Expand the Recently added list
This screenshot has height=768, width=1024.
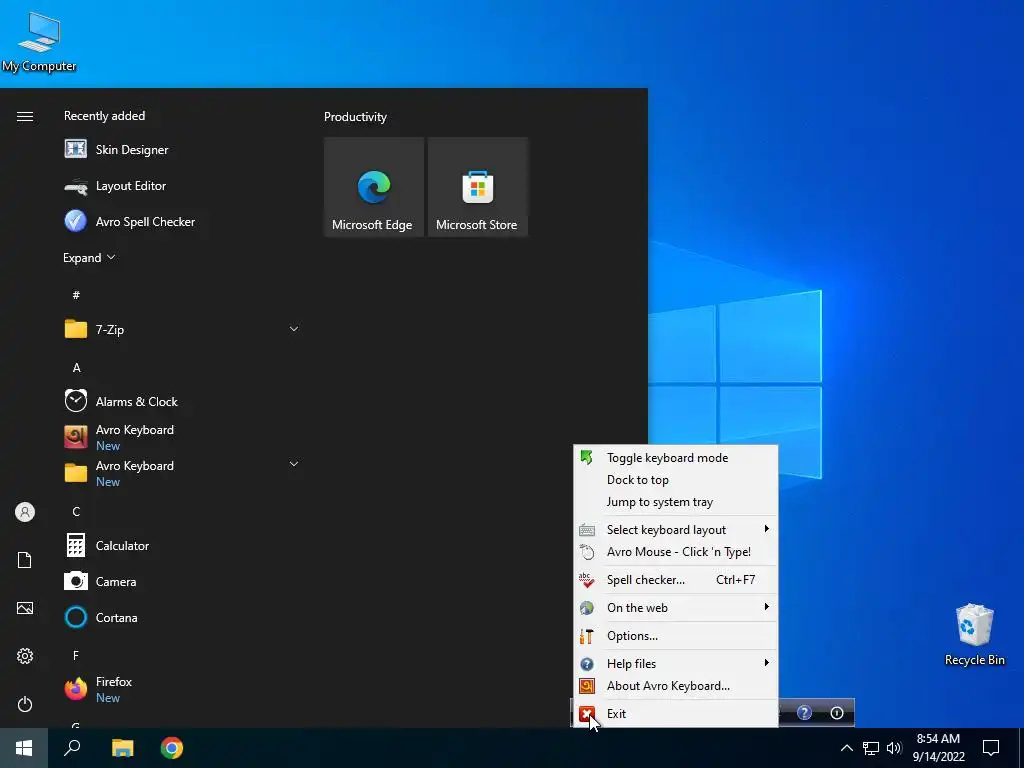[89, 258]
